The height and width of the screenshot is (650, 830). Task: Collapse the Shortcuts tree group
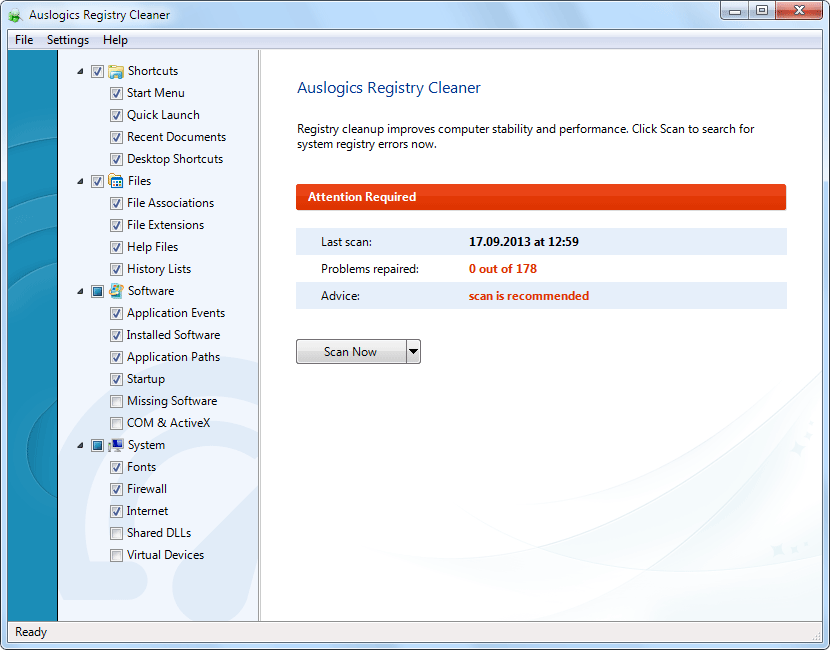[x=80, y=71]
